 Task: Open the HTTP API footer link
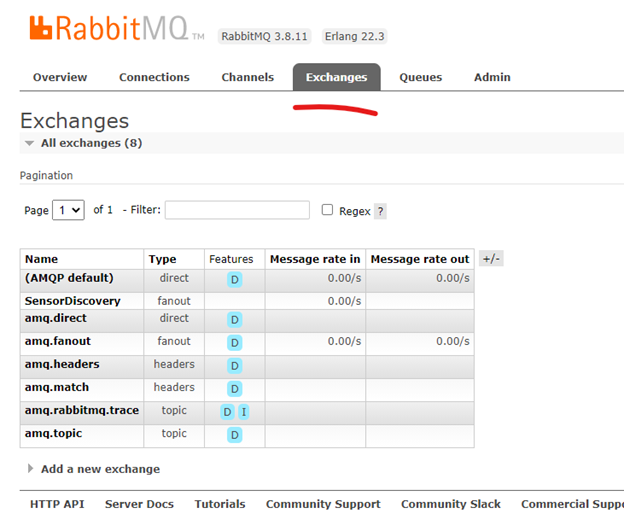(x=57, y=504)
